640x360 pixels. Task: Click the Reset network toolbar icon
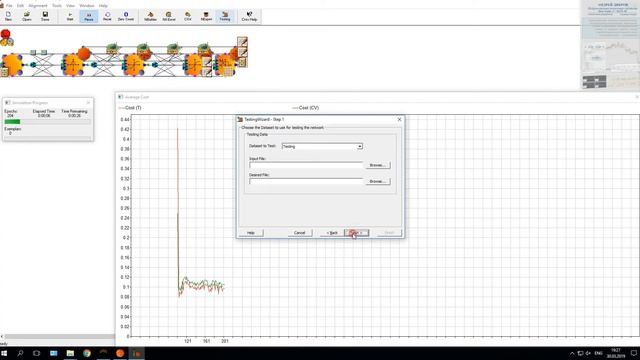[107, 16]
